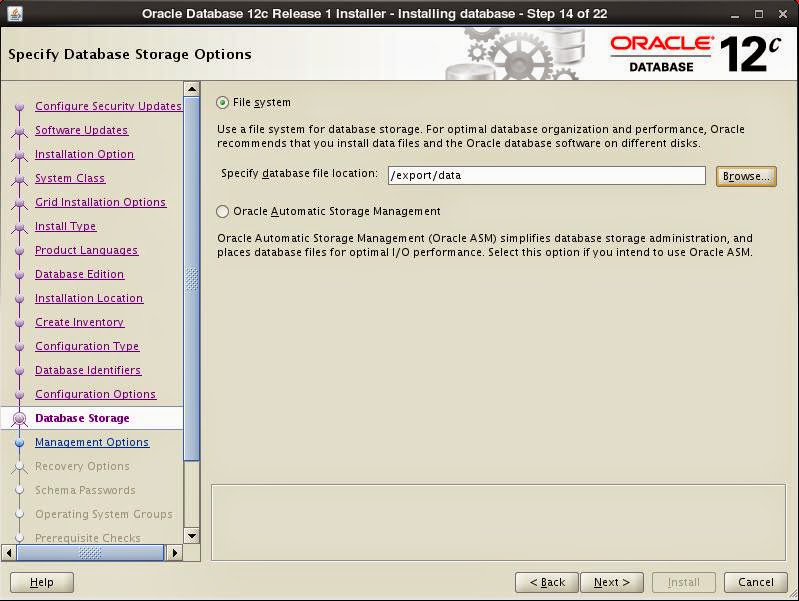This screenshot has height=601, width=799.
Task: Click the Management Options step bullet icon
Action: 19,442
